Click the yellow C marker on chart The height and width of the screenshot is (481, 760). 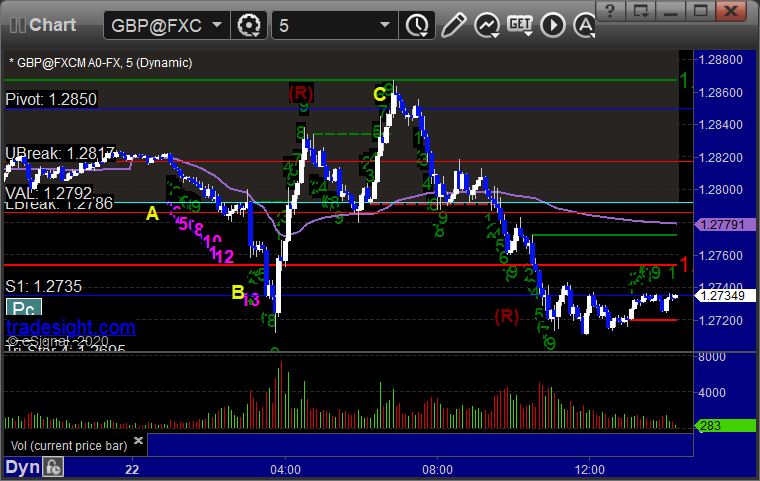380,94
